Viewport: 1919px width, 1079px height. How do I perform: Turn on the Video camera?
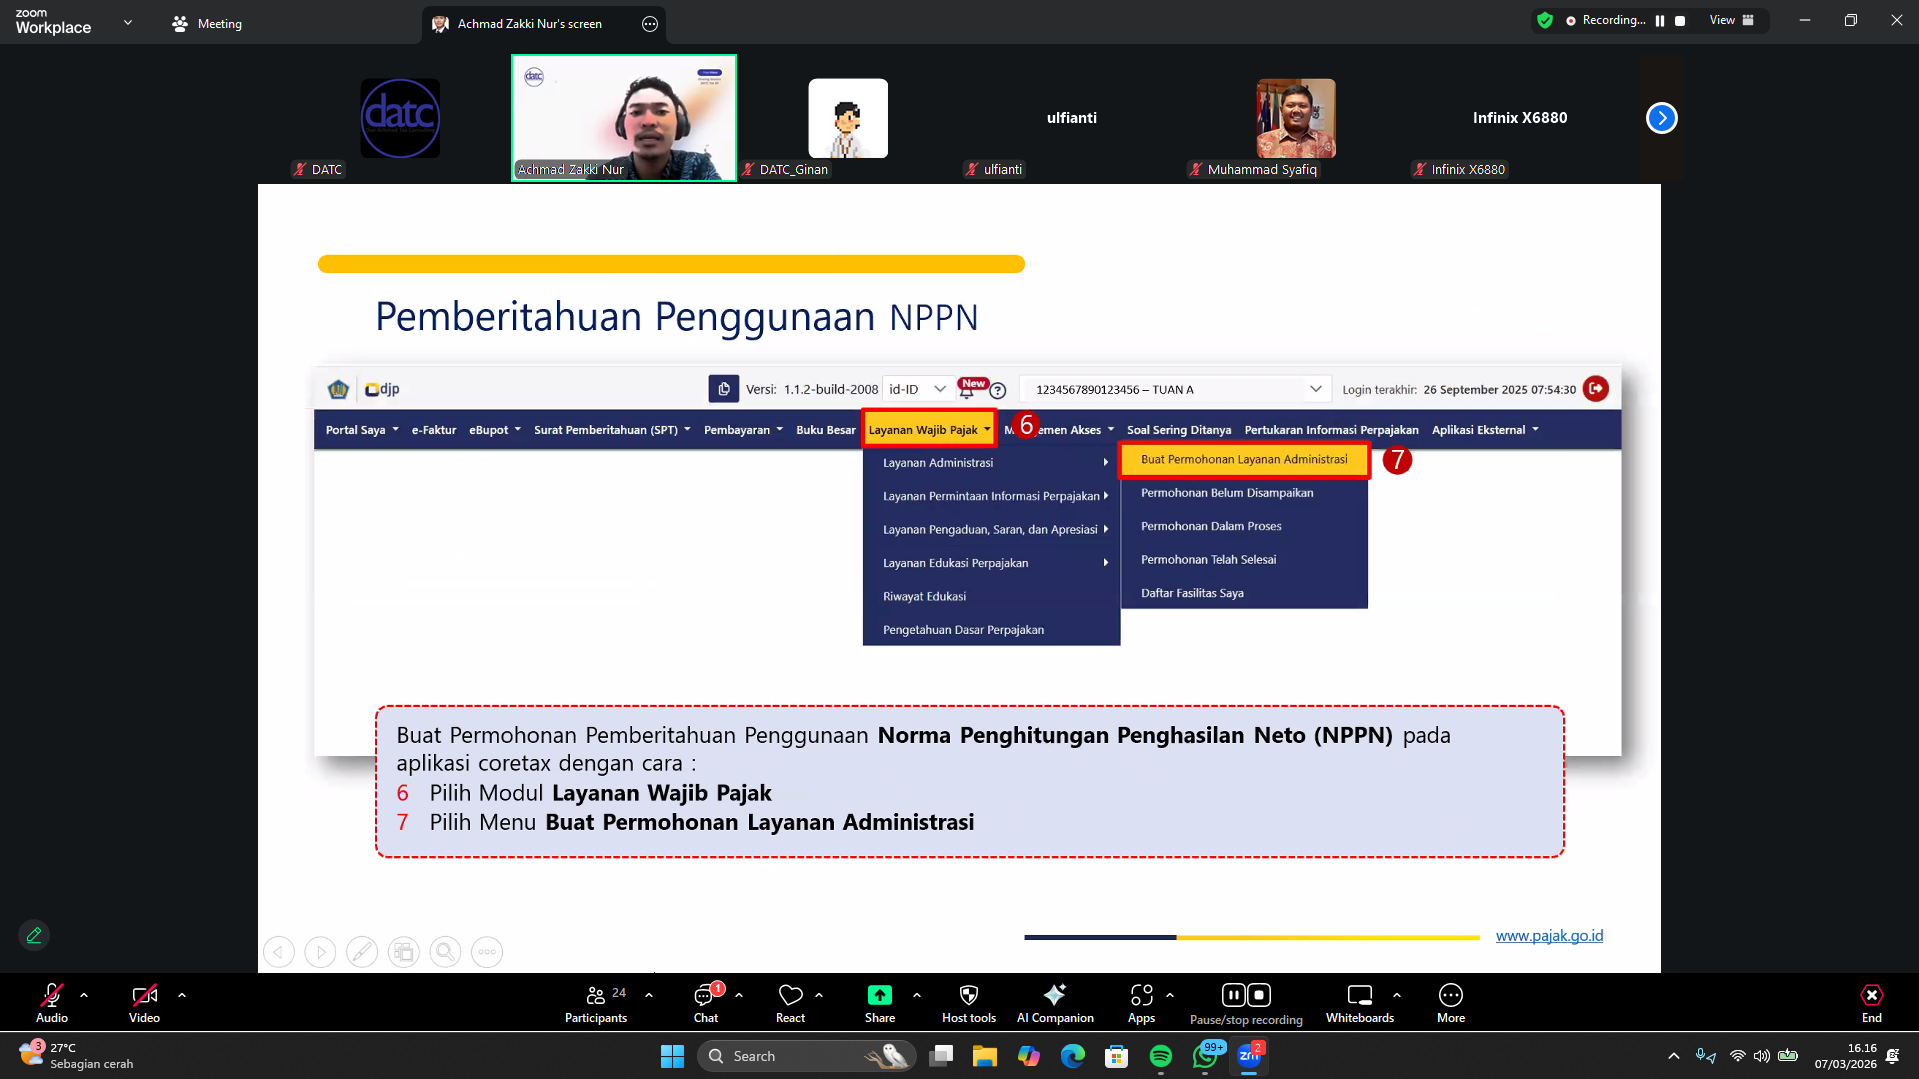(x=144, y=1002)
